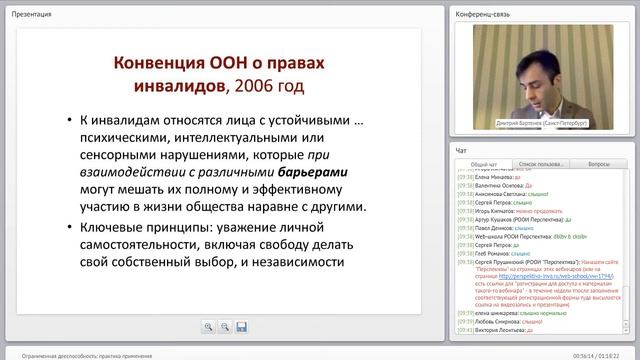Select елена шинкарева's слышно нормально message

[512, 313]
